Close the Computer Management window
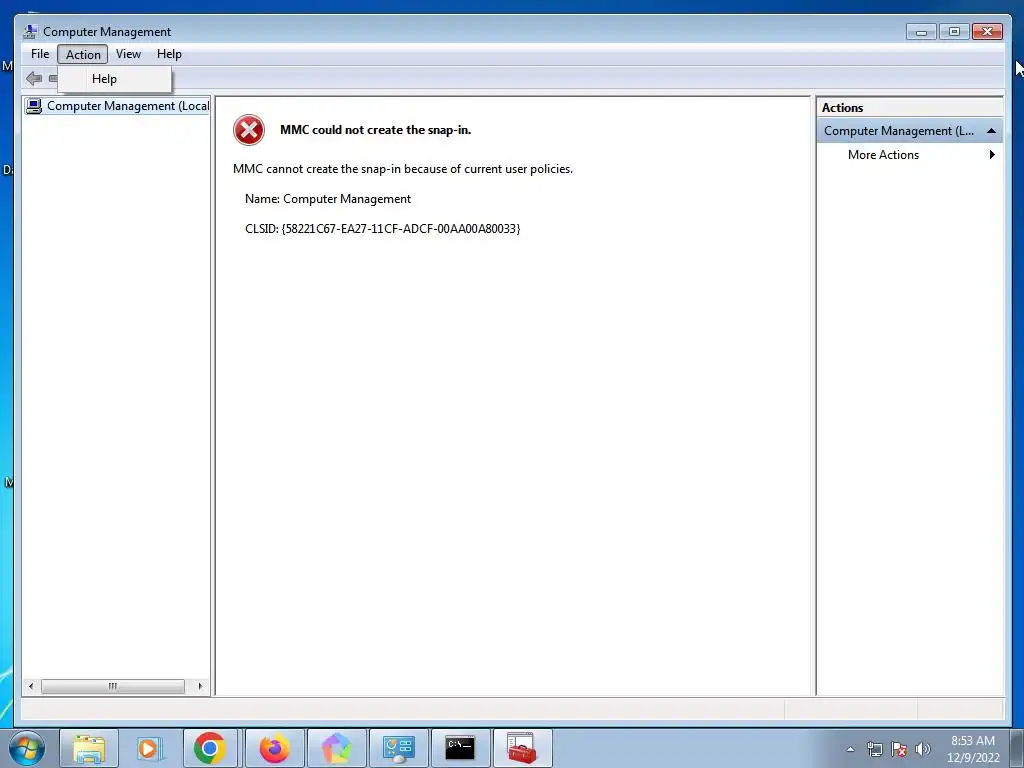 (987, 31)
